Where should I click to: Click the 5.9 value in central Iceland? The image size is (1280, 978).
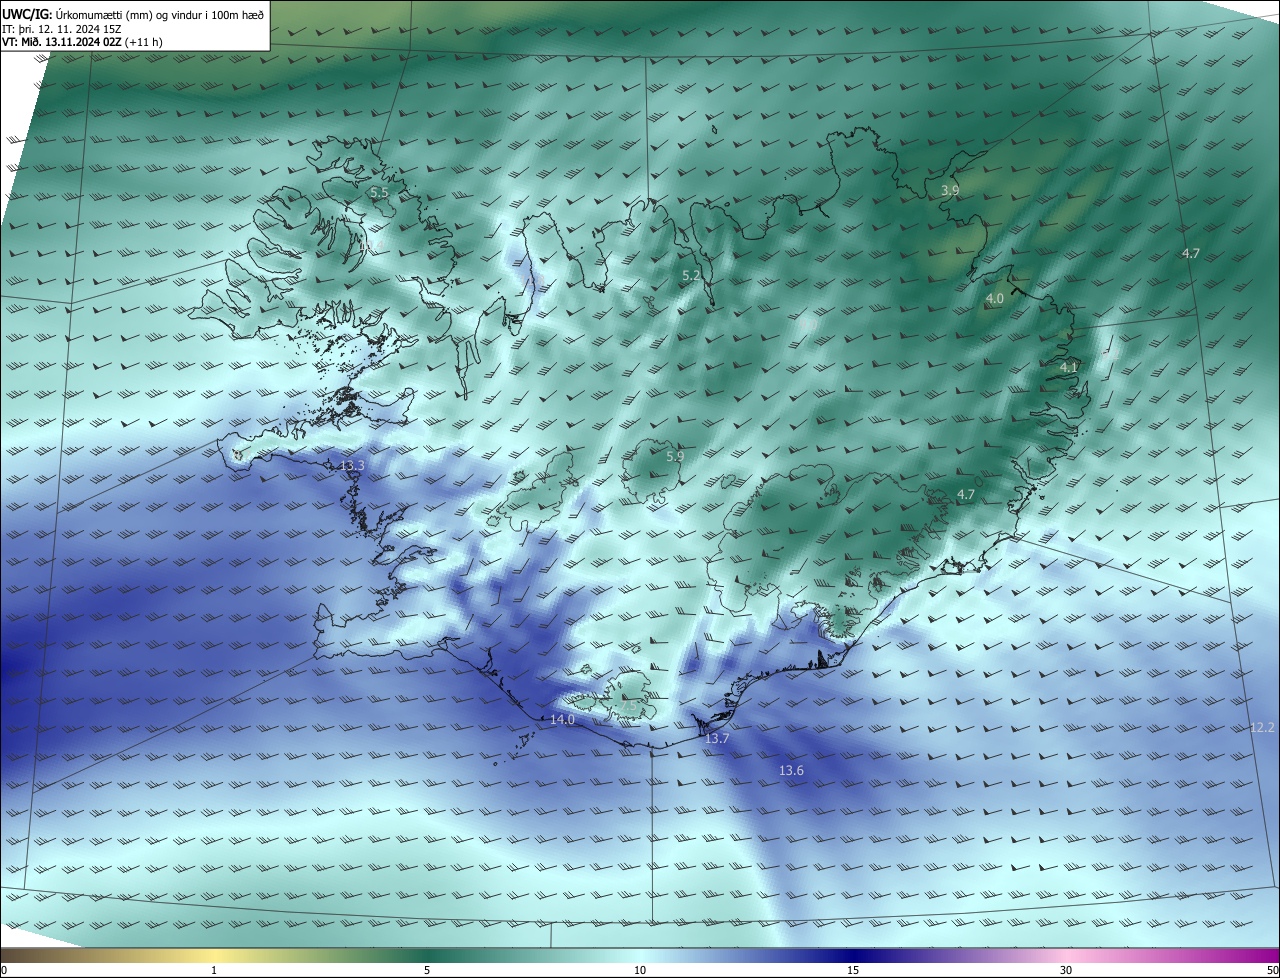[x=675, y=457]
